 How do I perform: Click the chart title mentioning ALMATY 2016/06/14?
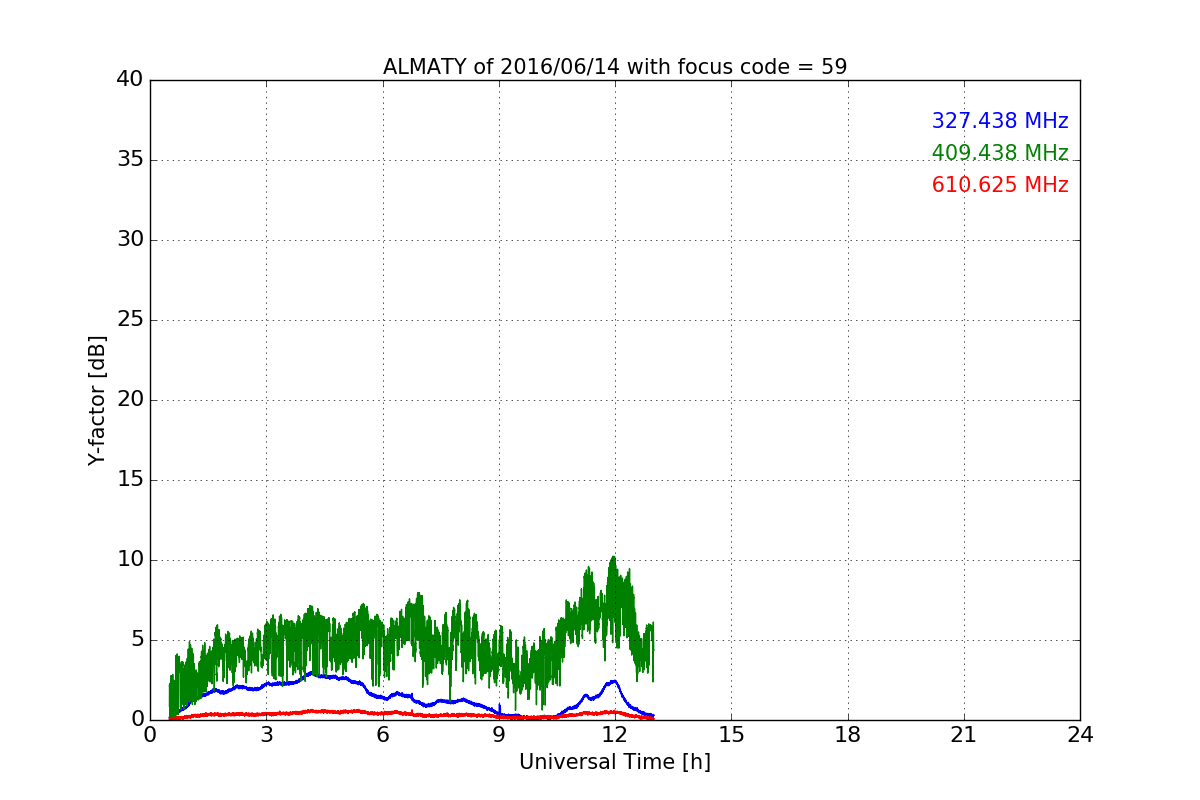pyautogui.click(x=615, y=67)
